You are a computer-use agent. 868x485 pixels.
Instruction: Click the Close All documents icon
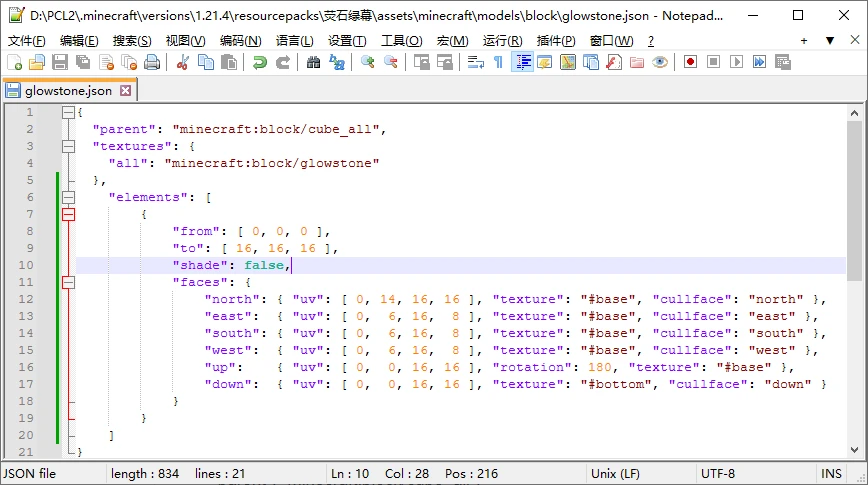[129, 62]
